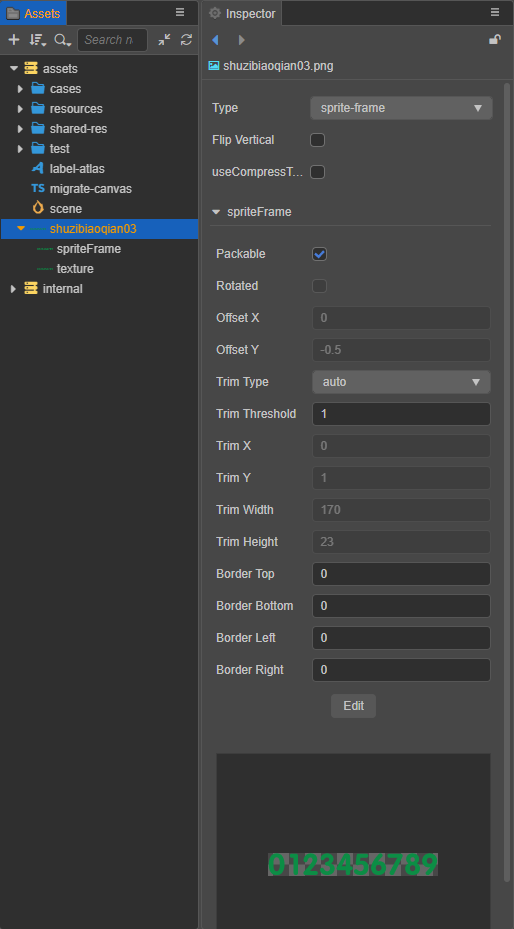514x929 pixels.
Task: Expand the cases folder
Action: 20,89
